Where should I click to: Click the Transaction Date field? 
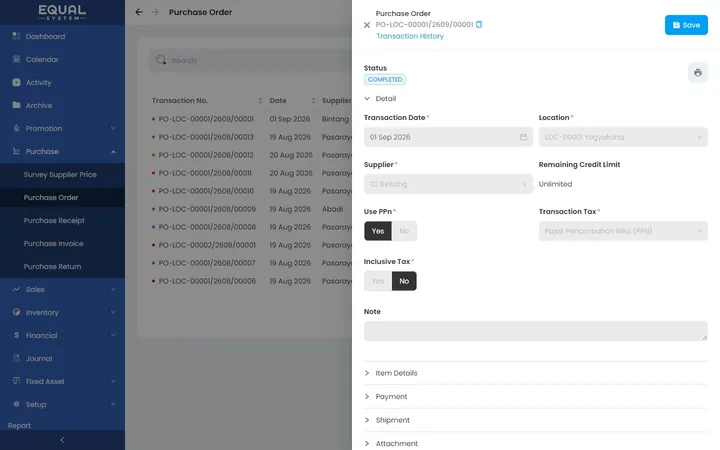tap(448, 137)
